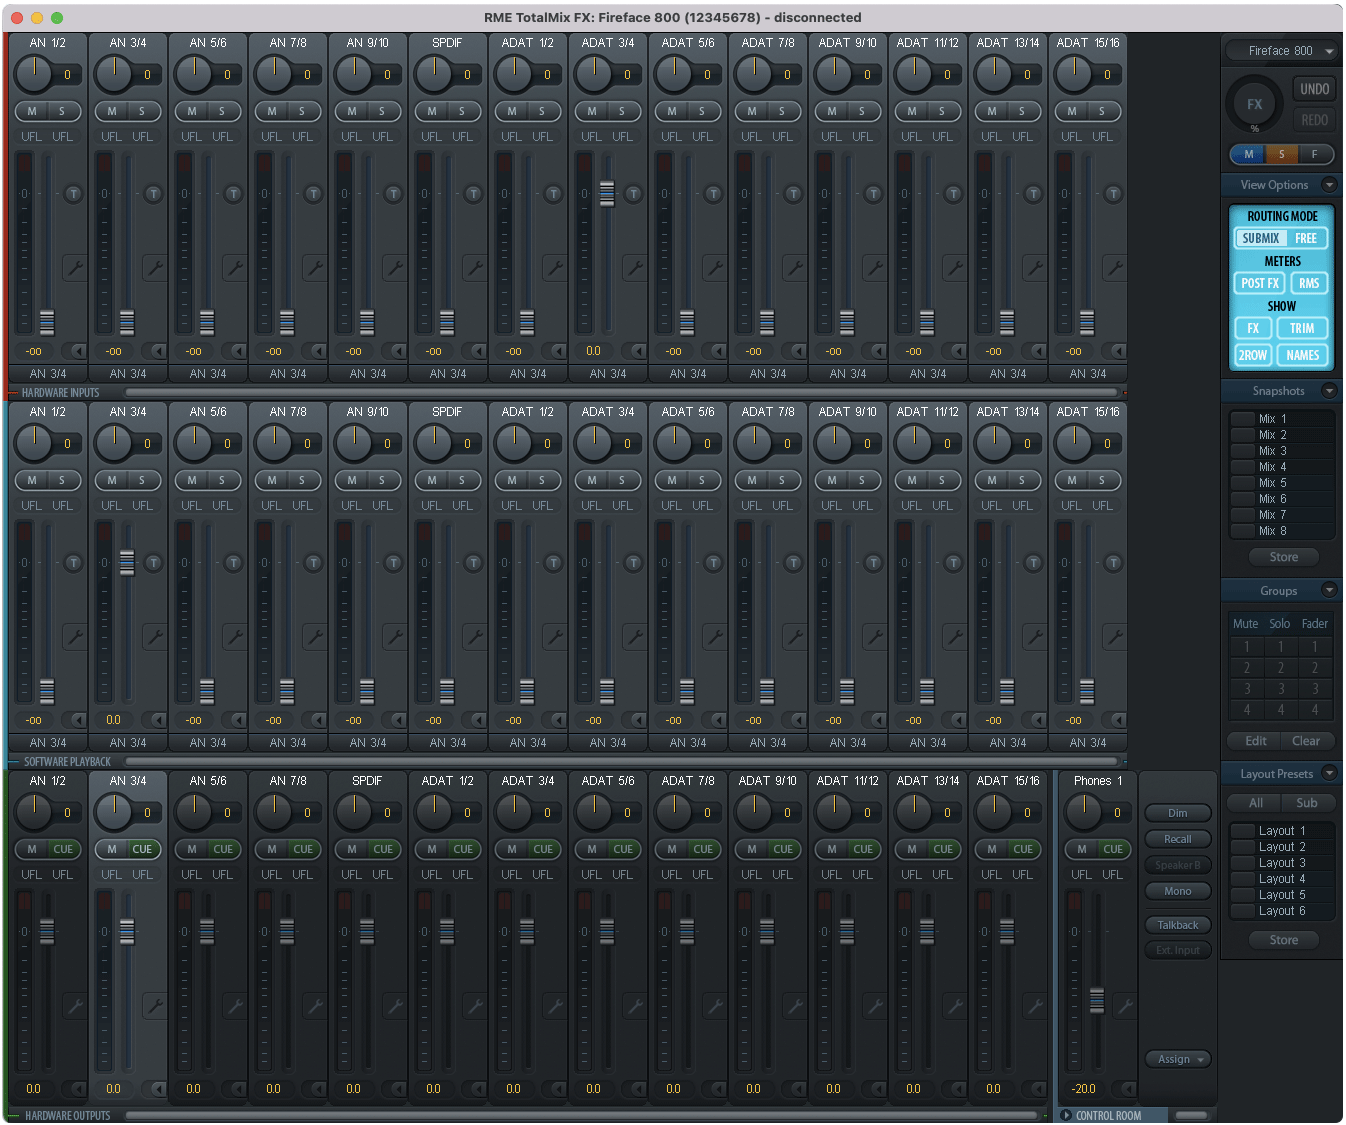Viewport: 1346px width, 1125px height.
Task: Open wrench settings on hardware input ADAT 3/4
Action: coord(634,267)
